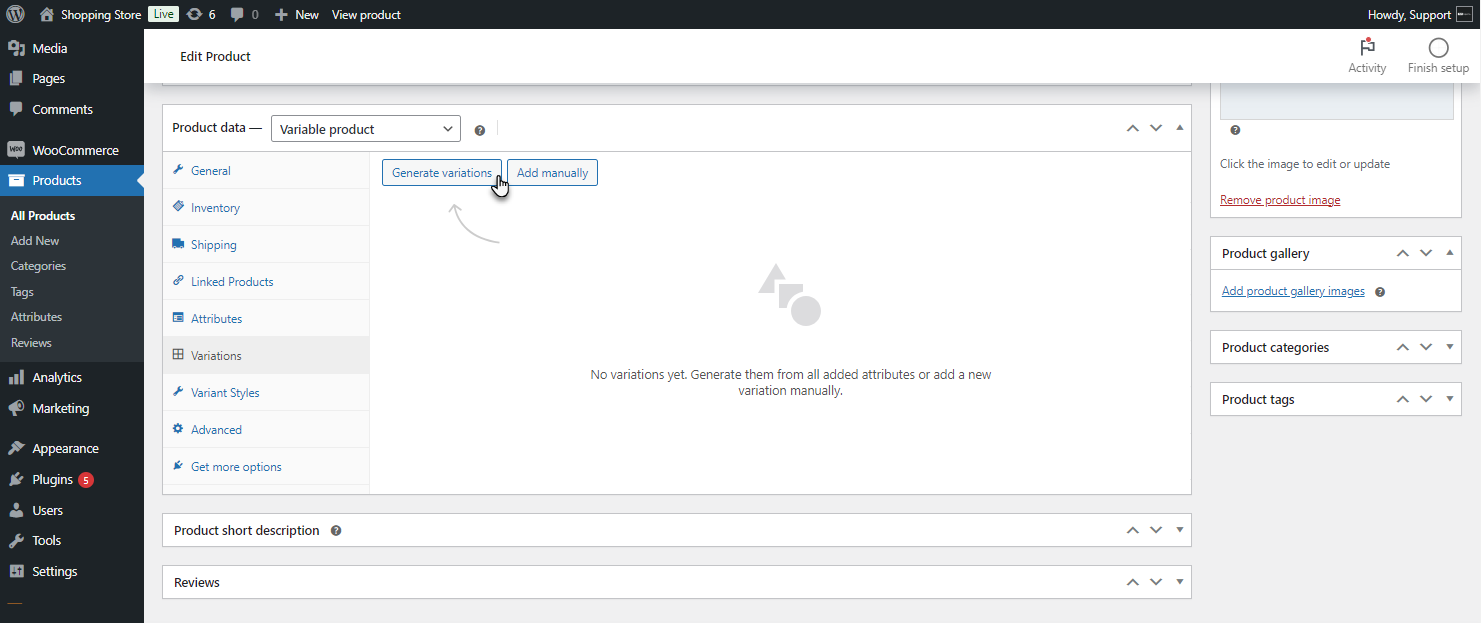The height and width of the screenshot is (623, 1481).
Task: Click the user avatar in admin bar
Action: pyautogui.click(x=1464, y=14)
